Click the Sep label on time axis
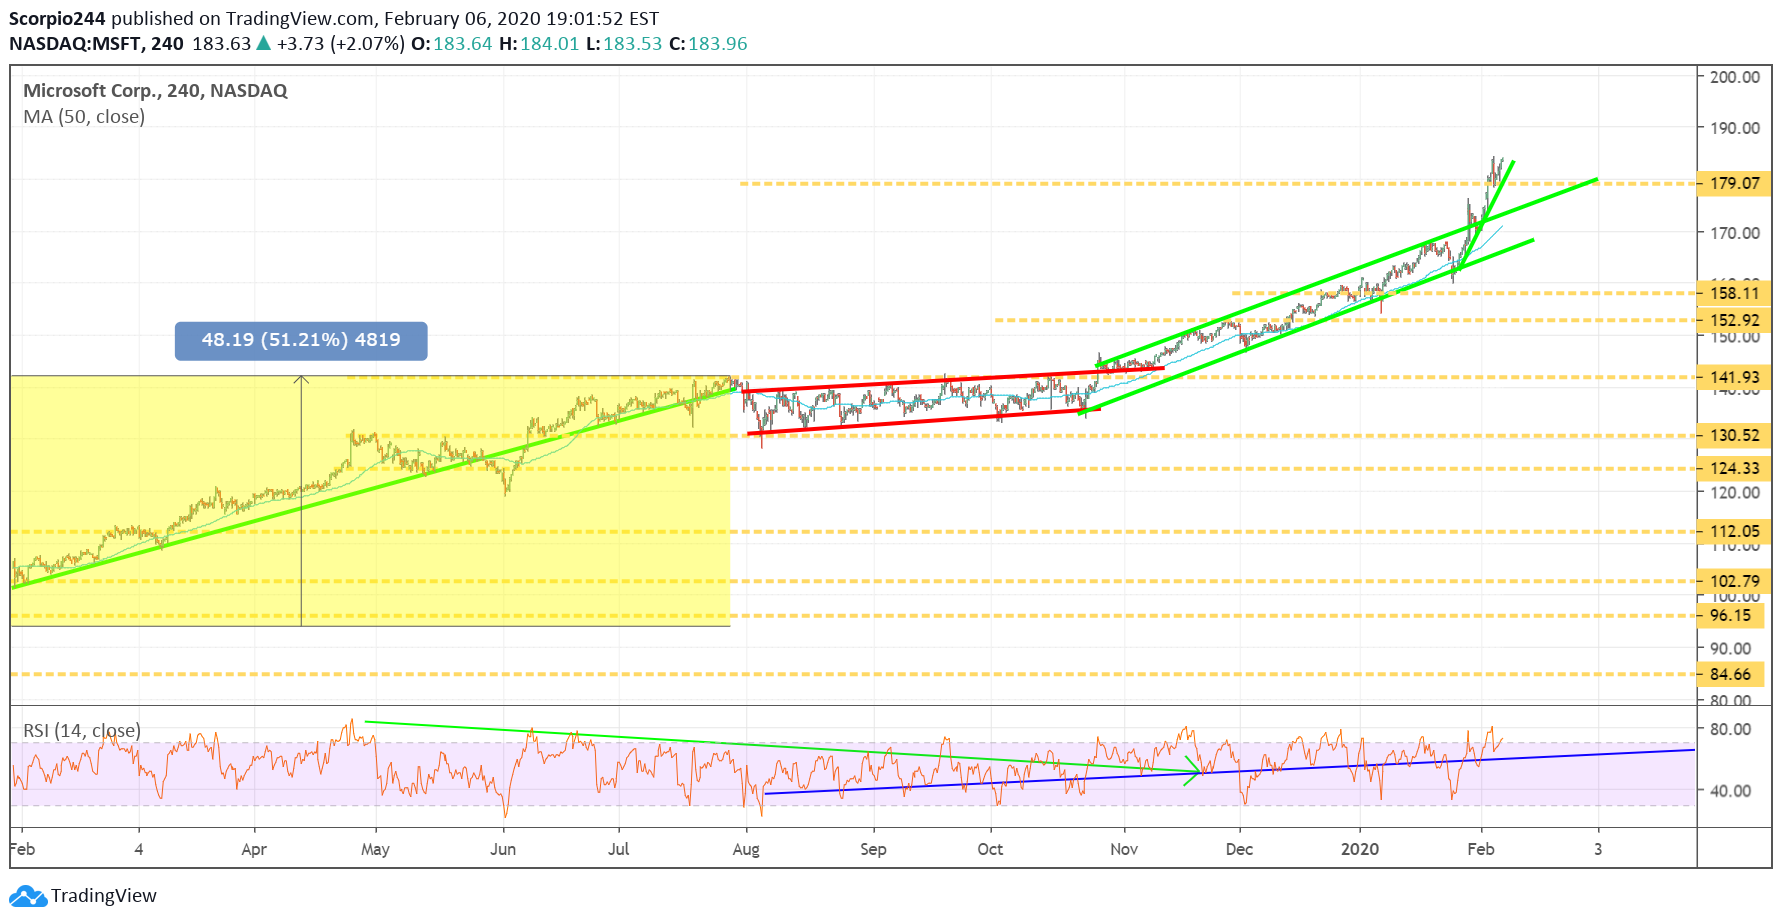The width and height of the screenshot is (1782, 923). [873, 849]
